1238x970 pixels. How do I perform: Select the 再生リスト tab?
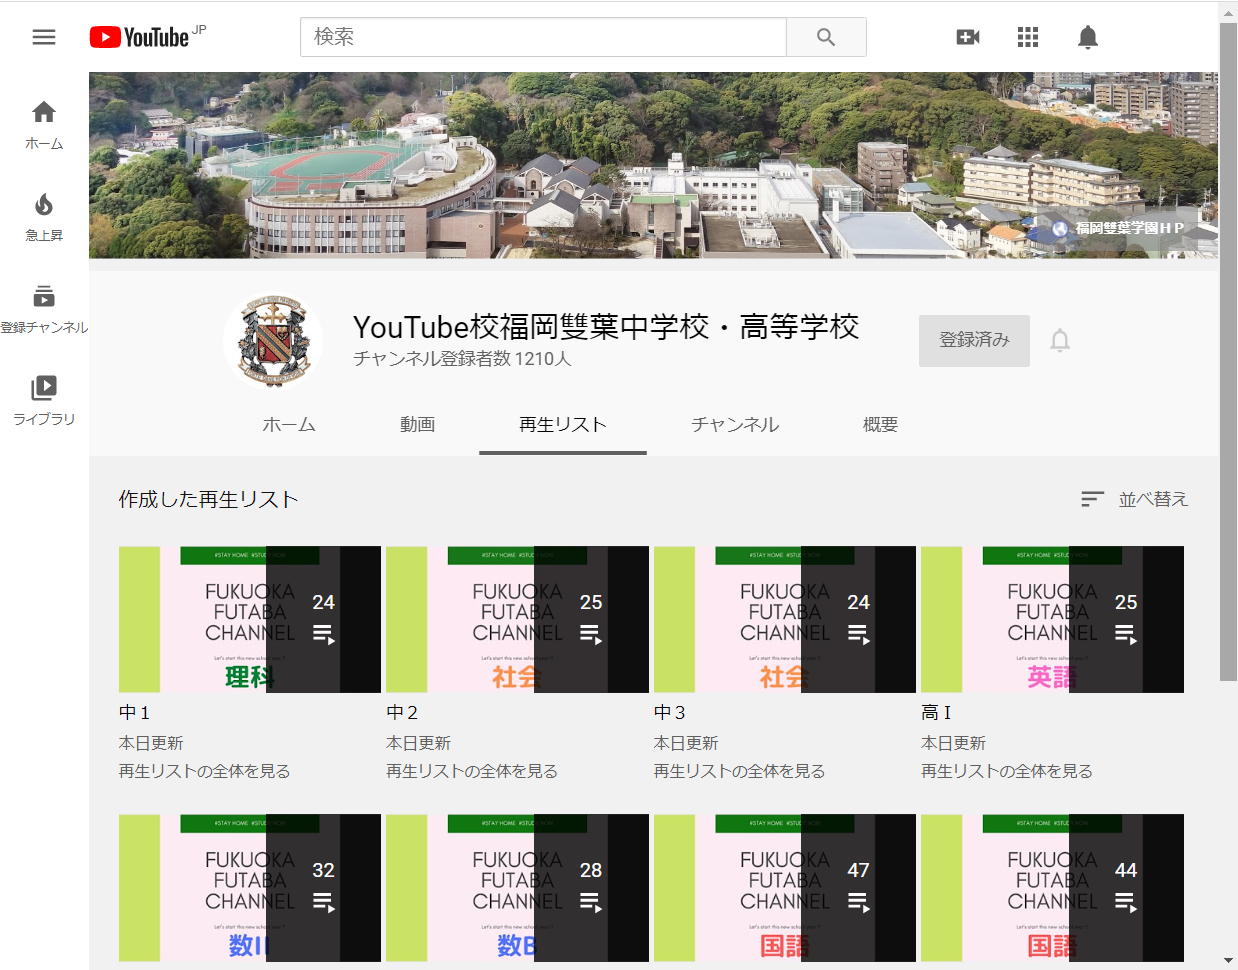point(563,425)
